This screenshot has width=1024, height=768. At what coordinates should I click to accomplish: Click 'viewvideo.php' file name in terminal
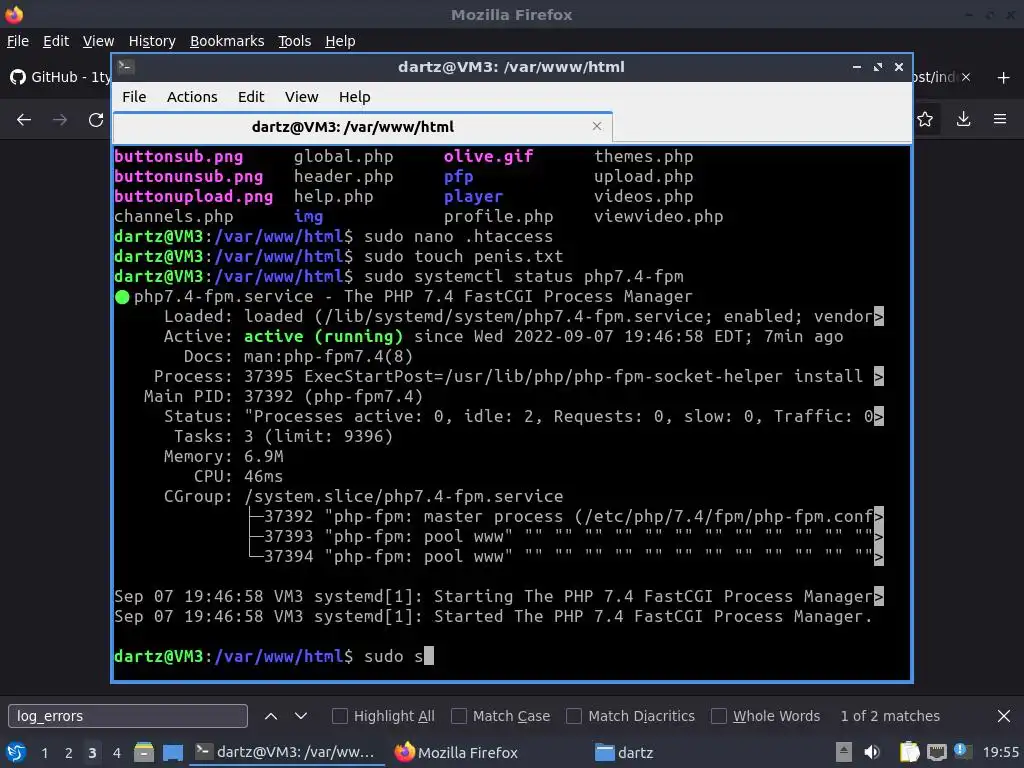pyautogui.click(x=658, y=217)
